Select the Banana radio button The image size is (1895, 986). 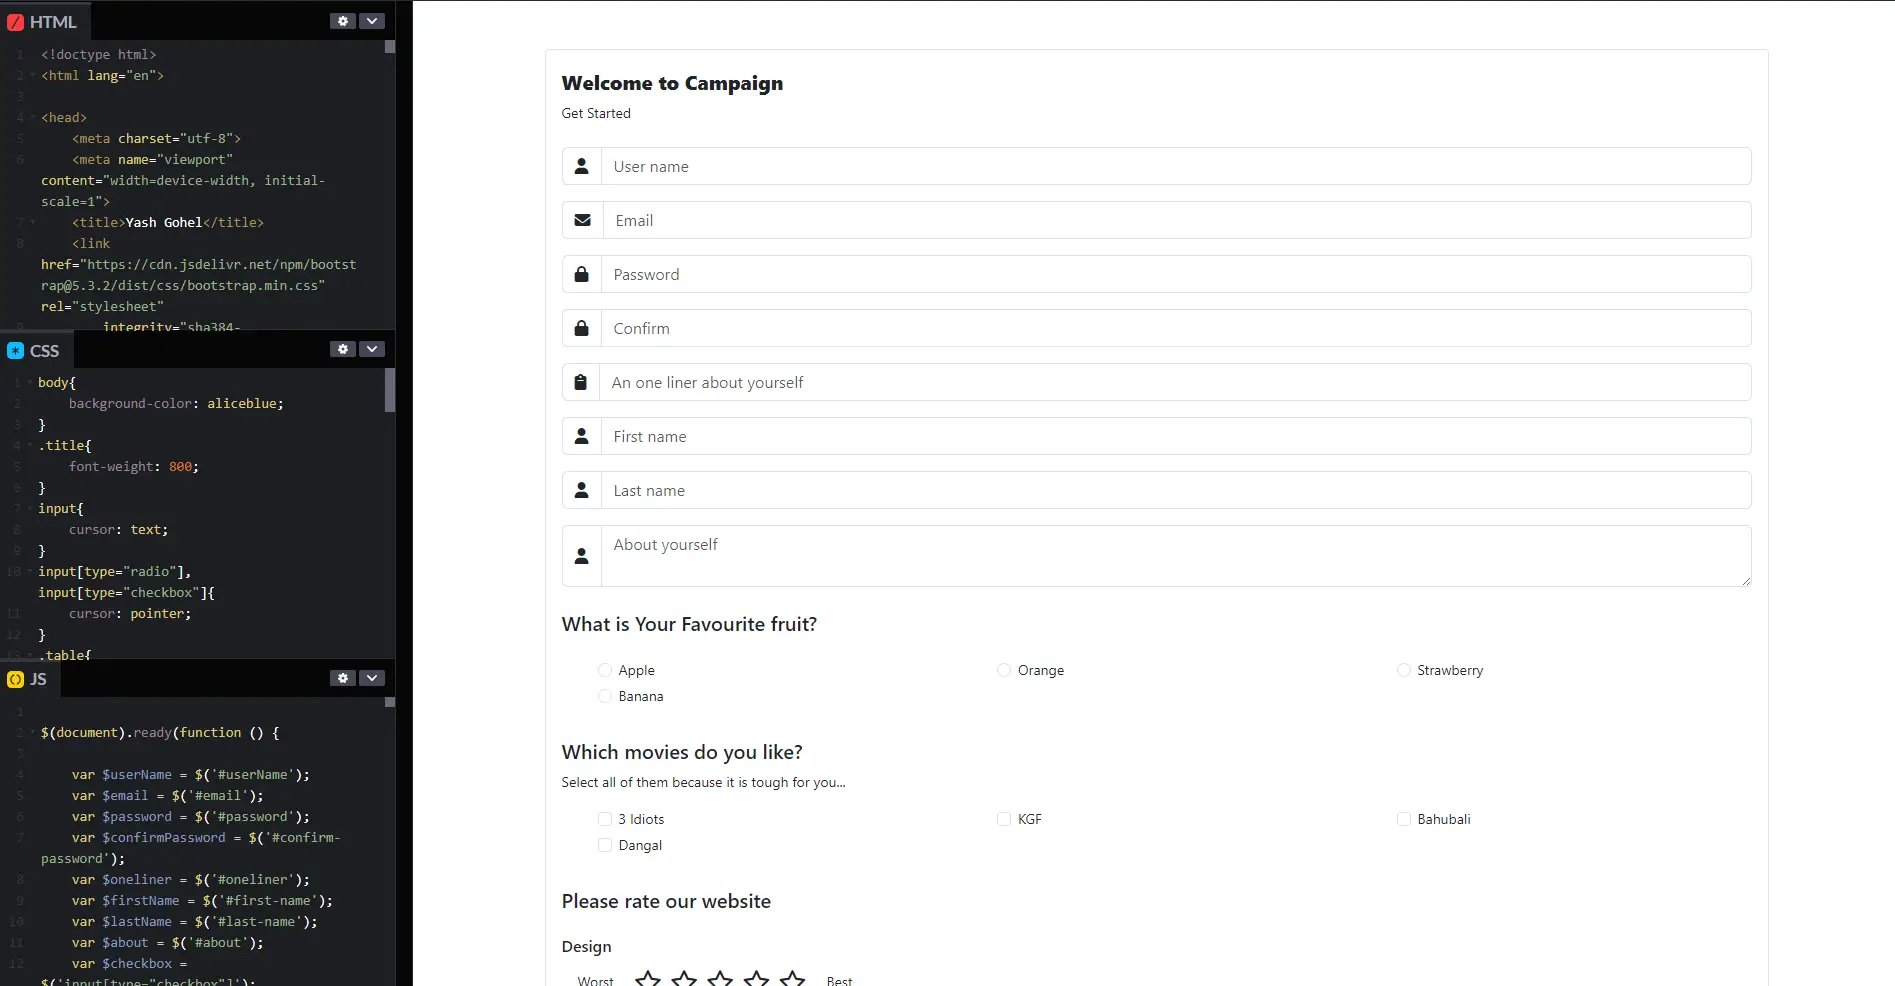[x=604, y=696]
